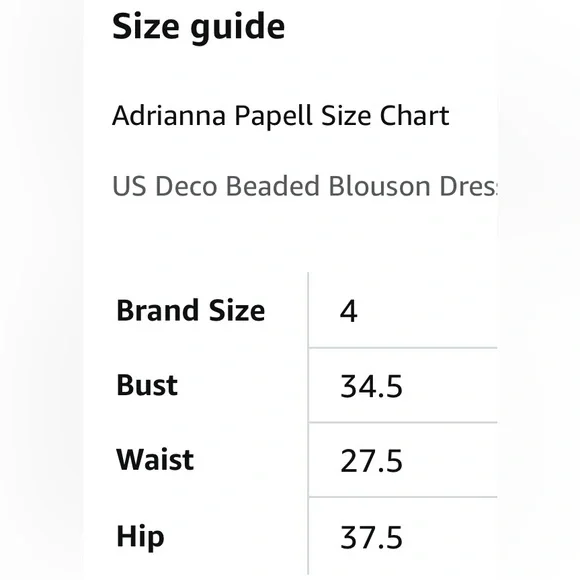
Task: Click the hip measurement 37.5
Action: click(x=371, y=537)
